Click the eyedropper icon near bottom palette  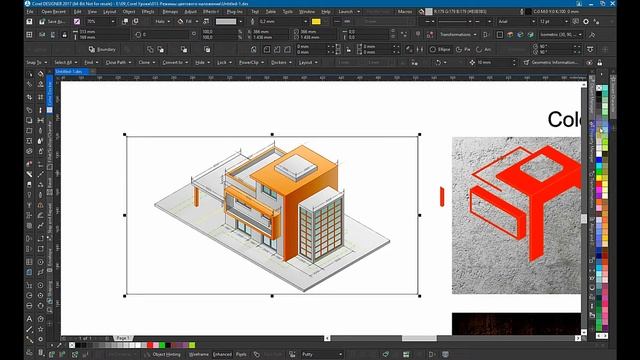(60, 345)
